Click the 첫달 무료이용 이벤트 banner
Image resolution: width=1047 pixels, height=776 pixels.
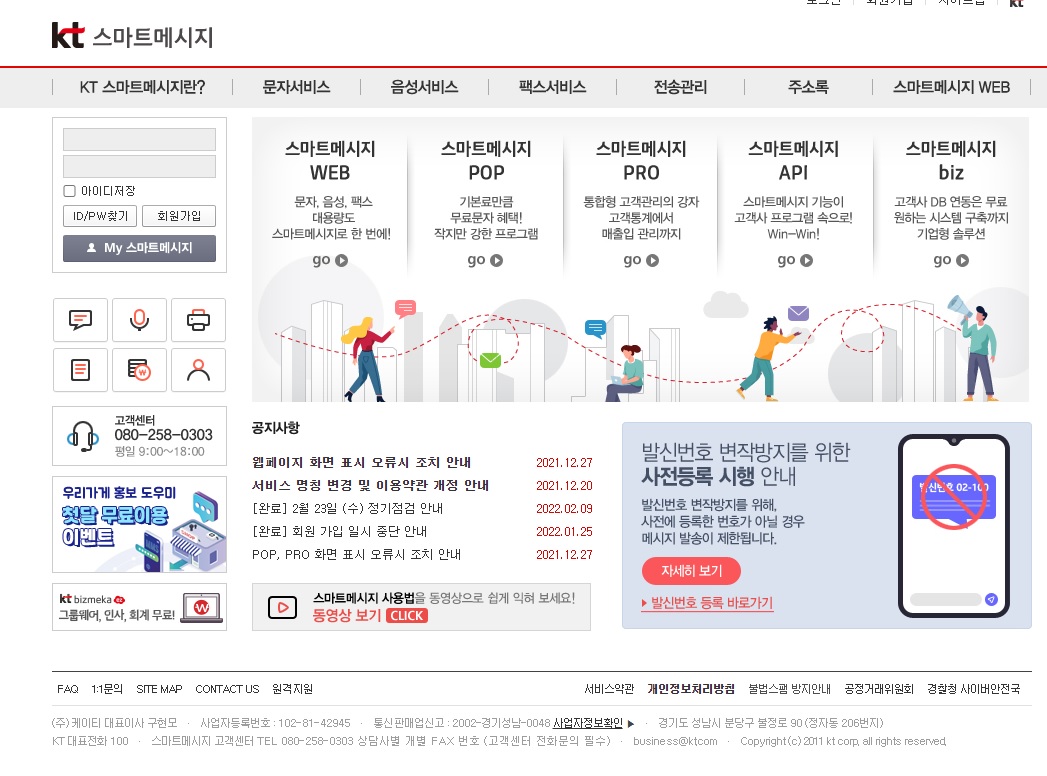(x=140, y=525)
